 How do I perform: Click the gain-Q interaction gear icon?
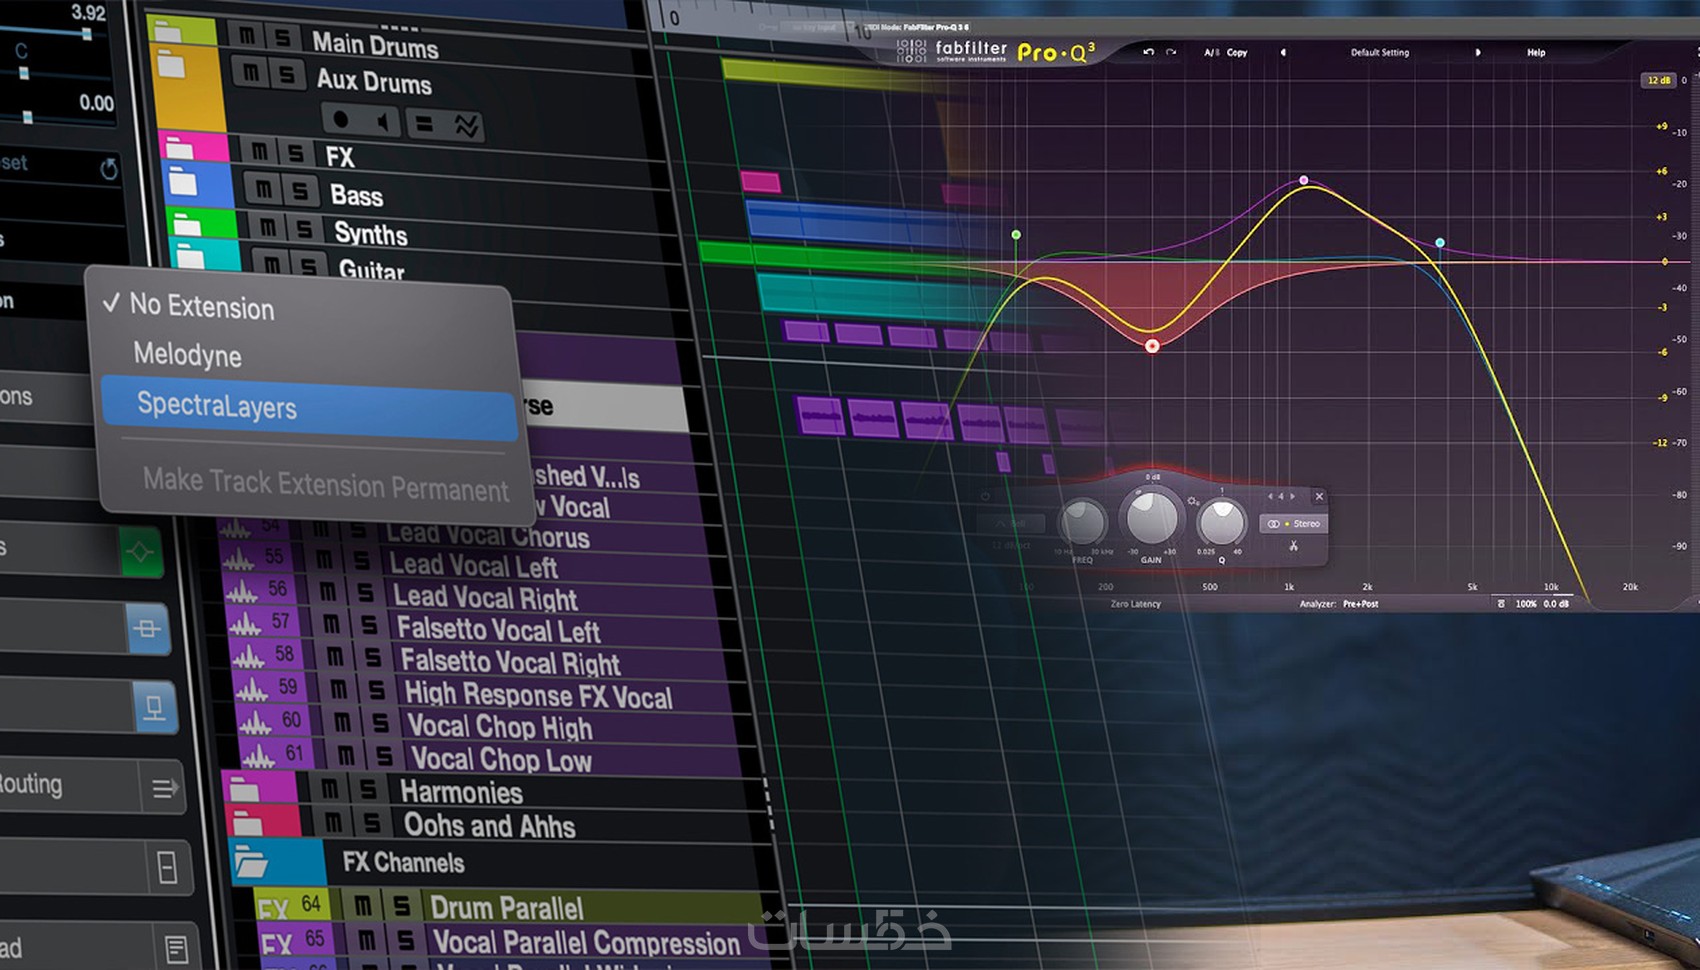[1192, 500]
